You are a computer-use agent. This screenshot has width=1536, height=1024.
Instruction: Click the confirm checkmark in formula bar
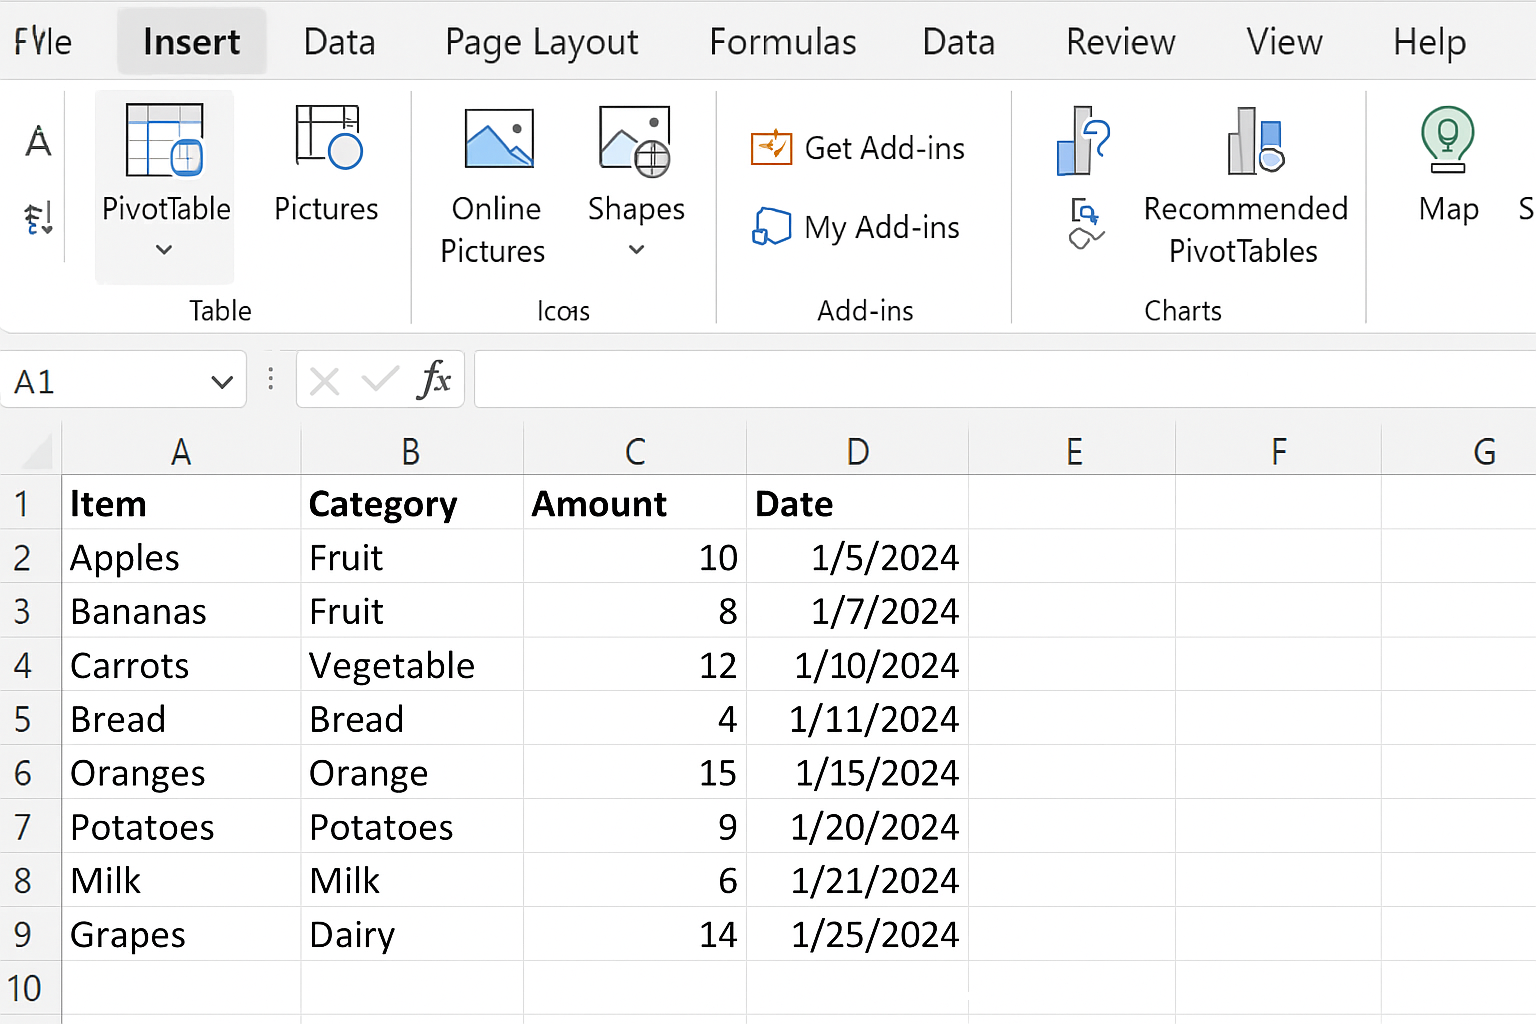pyautogui.click(x=380, y=380)
